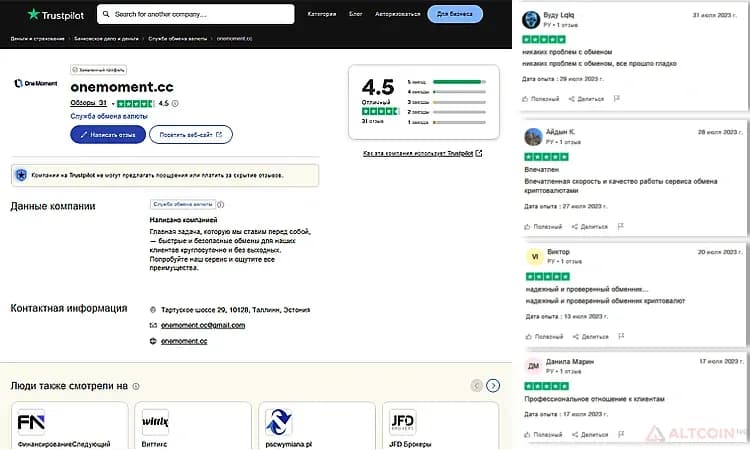
Task: Open the Категории menu item
Action: click(321, 14)
